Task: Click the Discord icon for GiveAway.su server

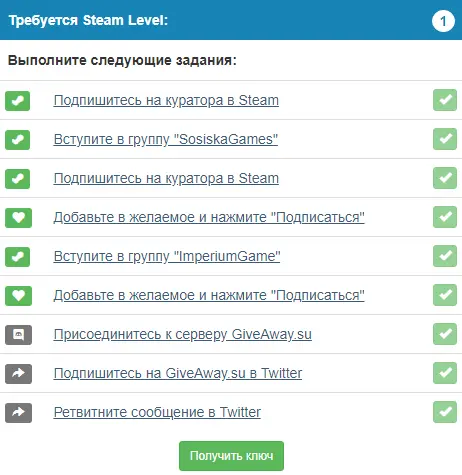Action: coord(18,335)
